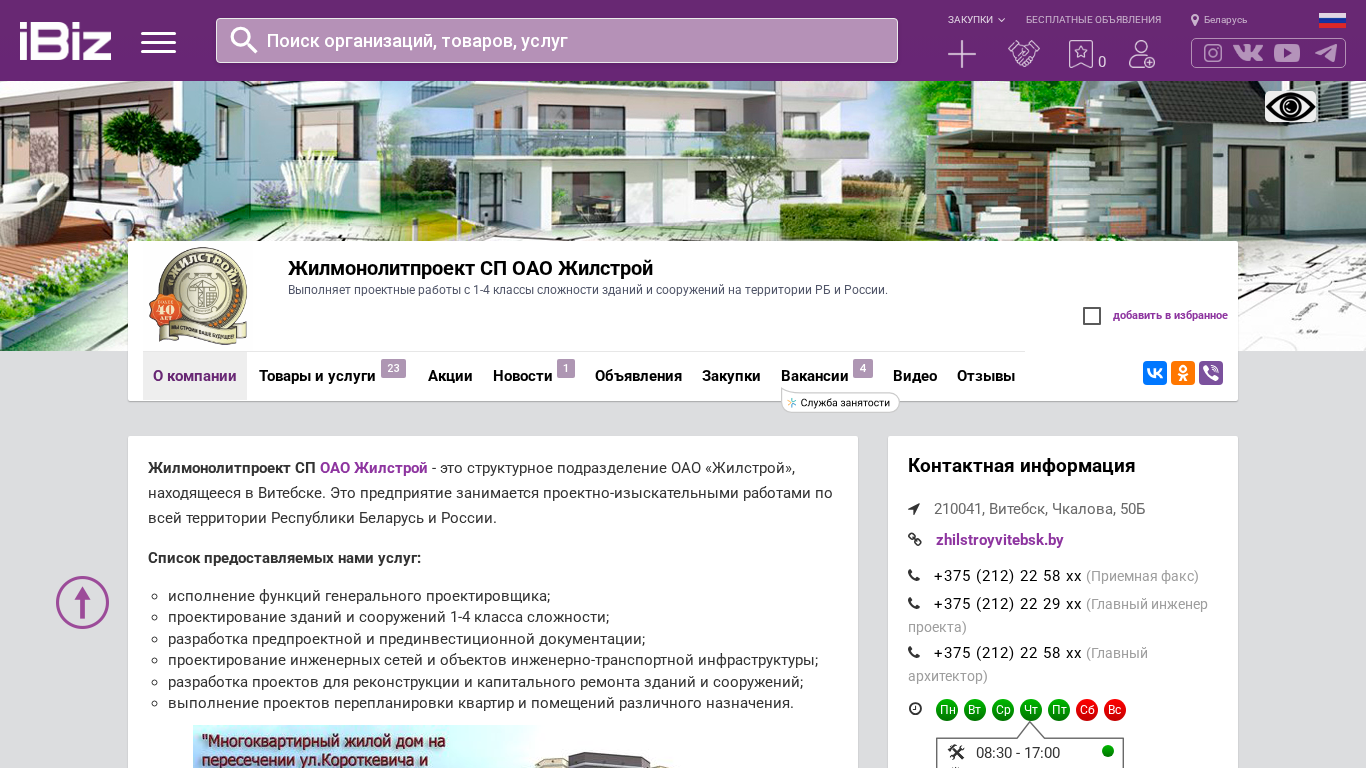Select Sunday (Вс) schedule day
The width and height of the screenshot is (1366, 768).
pos(1115,710)
